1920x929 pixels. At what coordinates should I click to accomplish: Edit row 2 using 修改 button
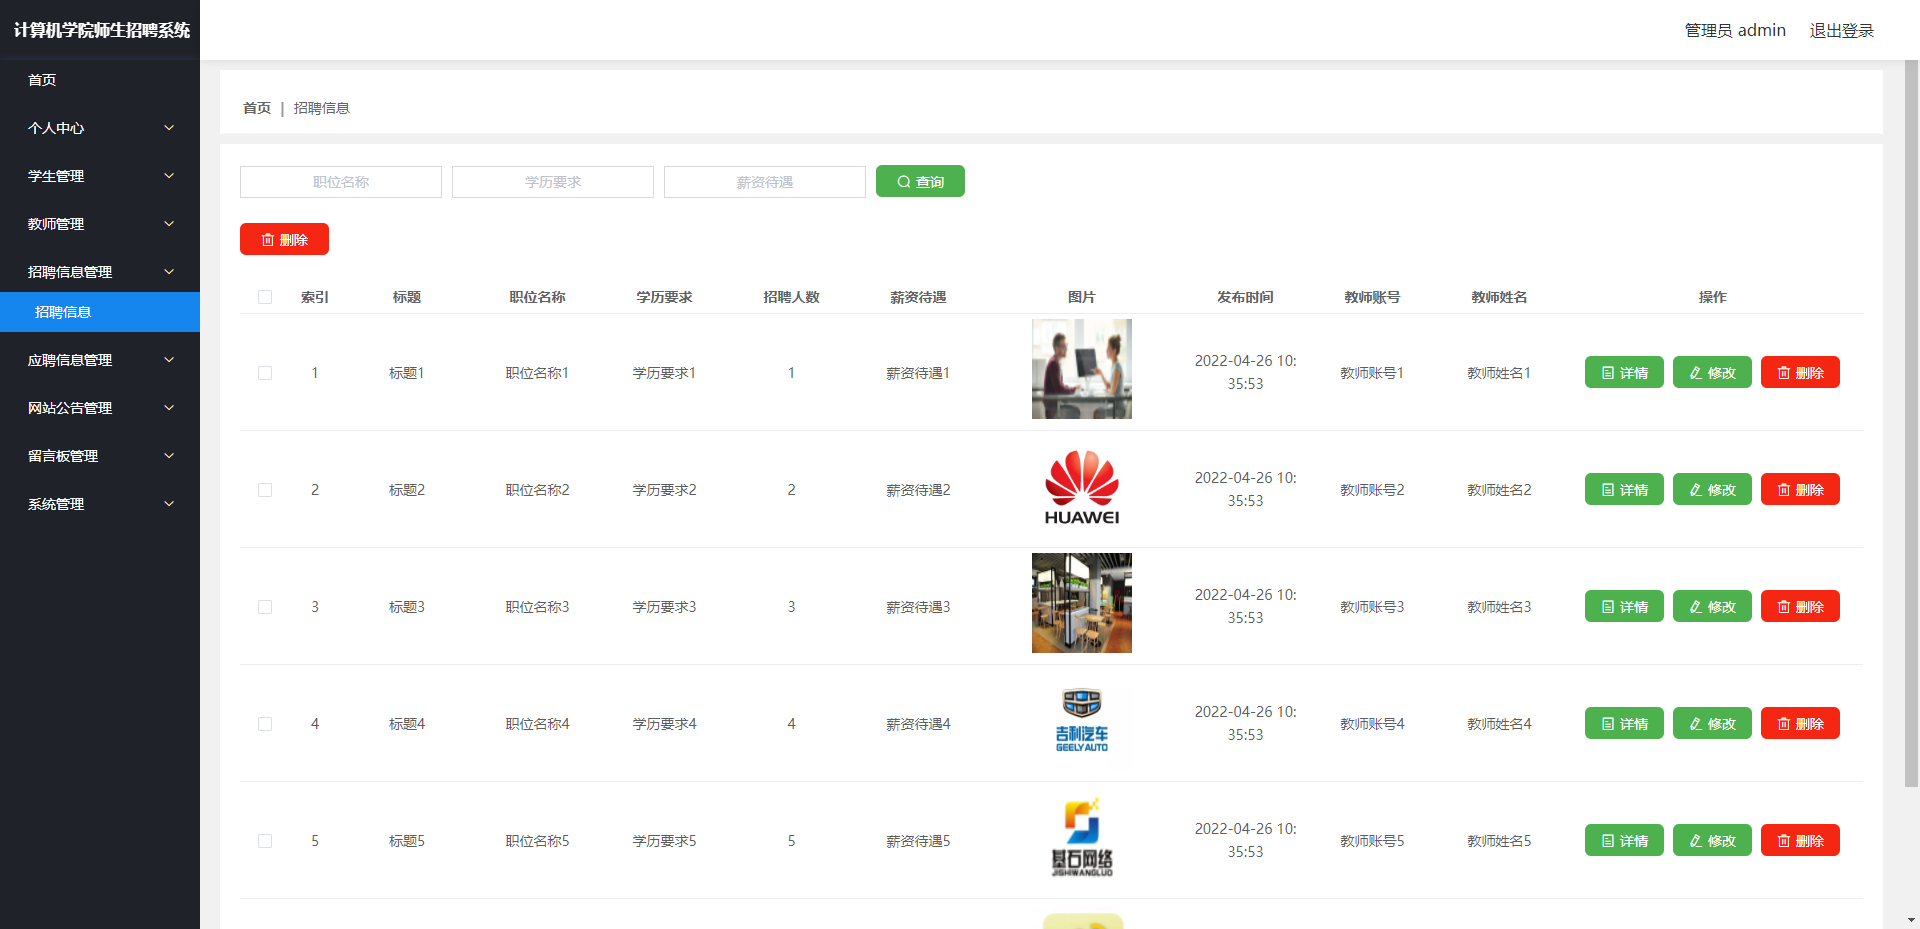pyautogui.click(x=1711, y=489)
